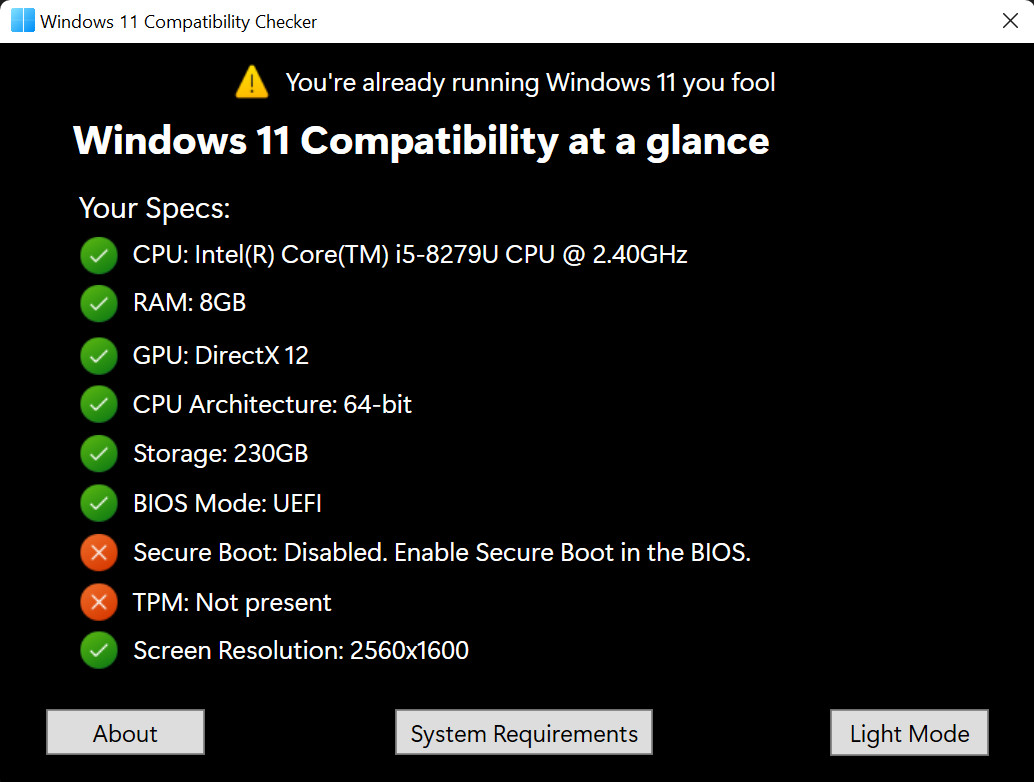Close the Compatibility Checker window
The image size is (1034, 782).
coord(1010,21)
